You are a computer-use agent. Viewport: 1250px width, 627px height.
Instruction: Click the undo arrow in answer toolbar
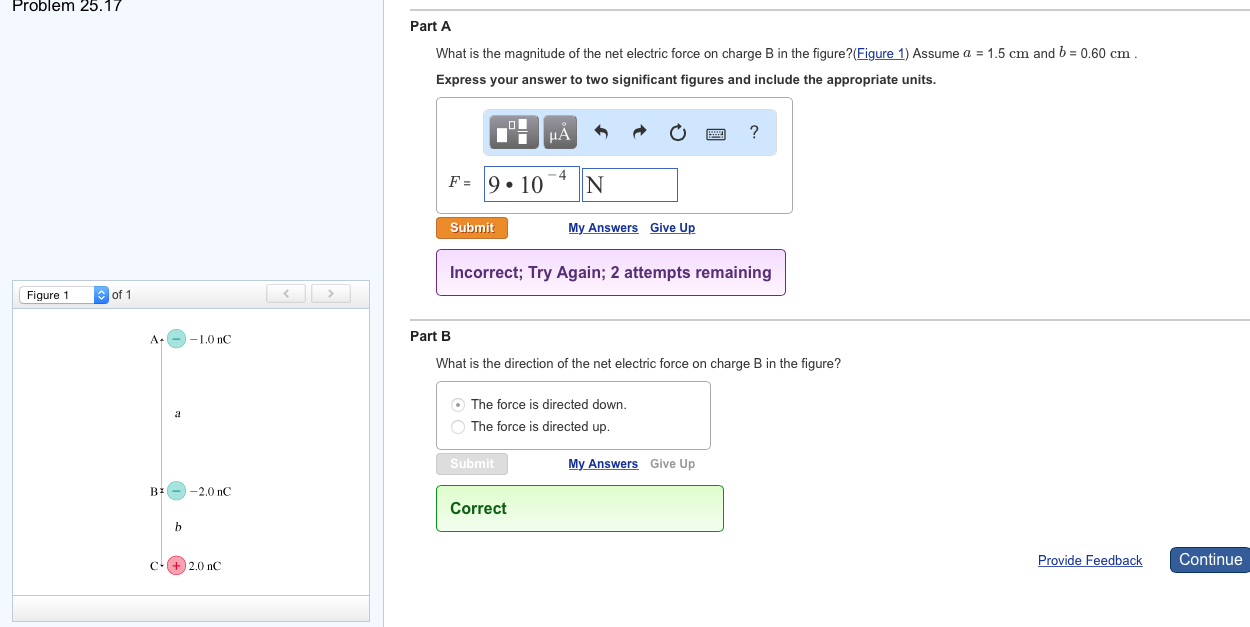(601, 131)
